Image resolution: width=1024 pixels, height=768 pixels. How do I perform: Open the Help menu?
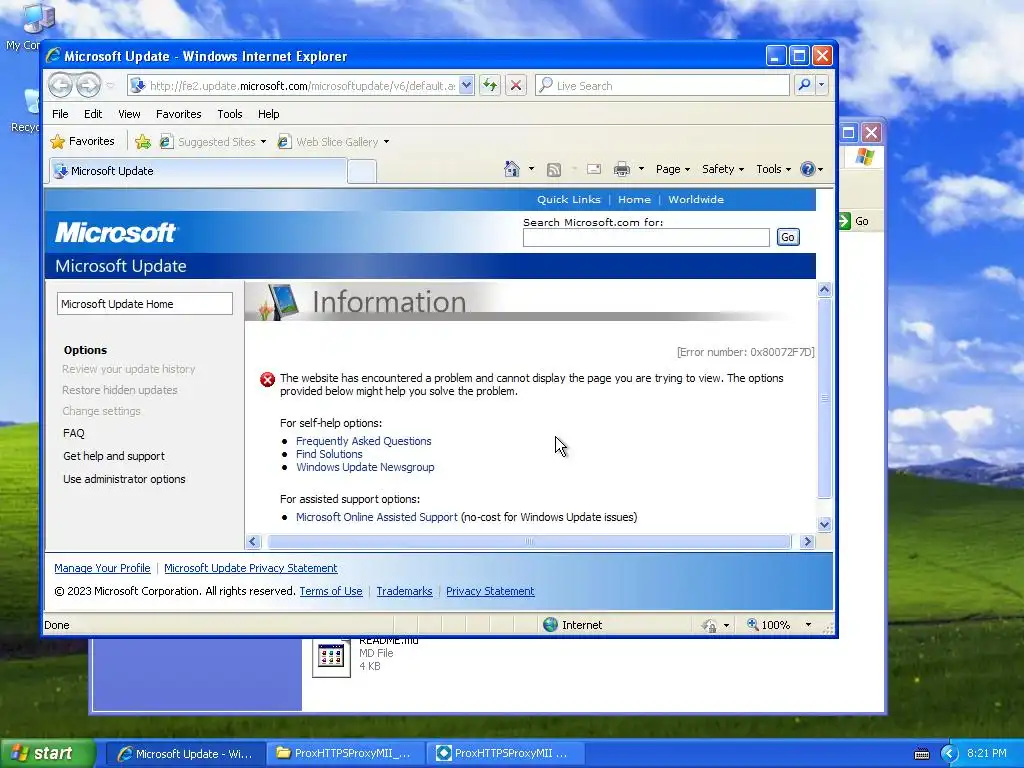268,114
